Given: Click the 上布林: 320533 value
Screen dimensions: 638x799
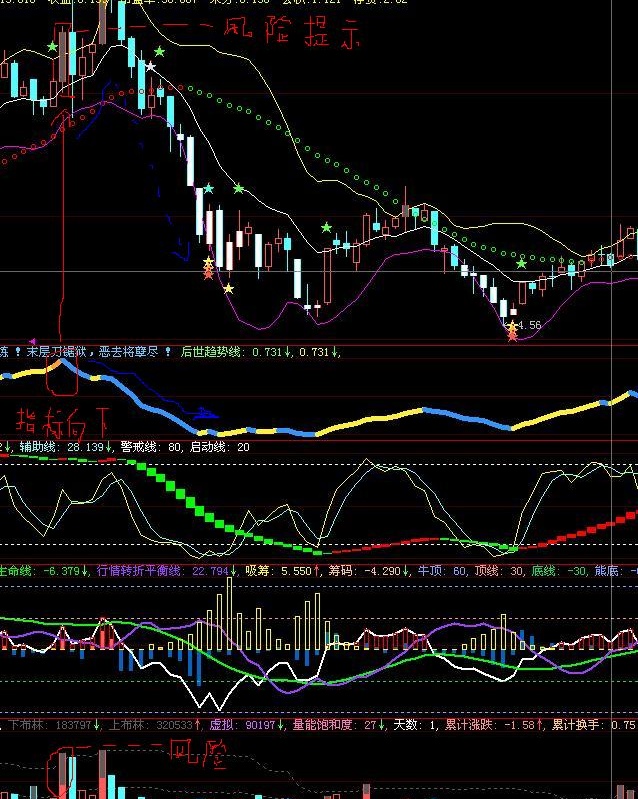Looking at the screenshot, I should click(x=154, y=725).
